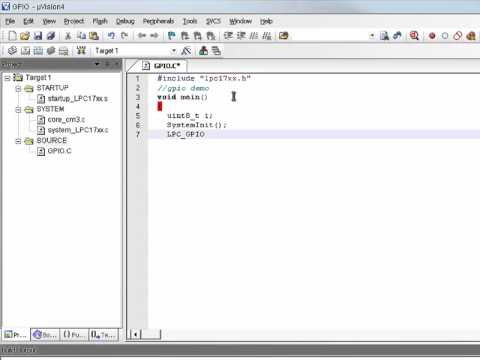This screenshot has height=360, width=480.
Task: Select startup_LPC17xx.s in the project tree
Action: (77, 99)
